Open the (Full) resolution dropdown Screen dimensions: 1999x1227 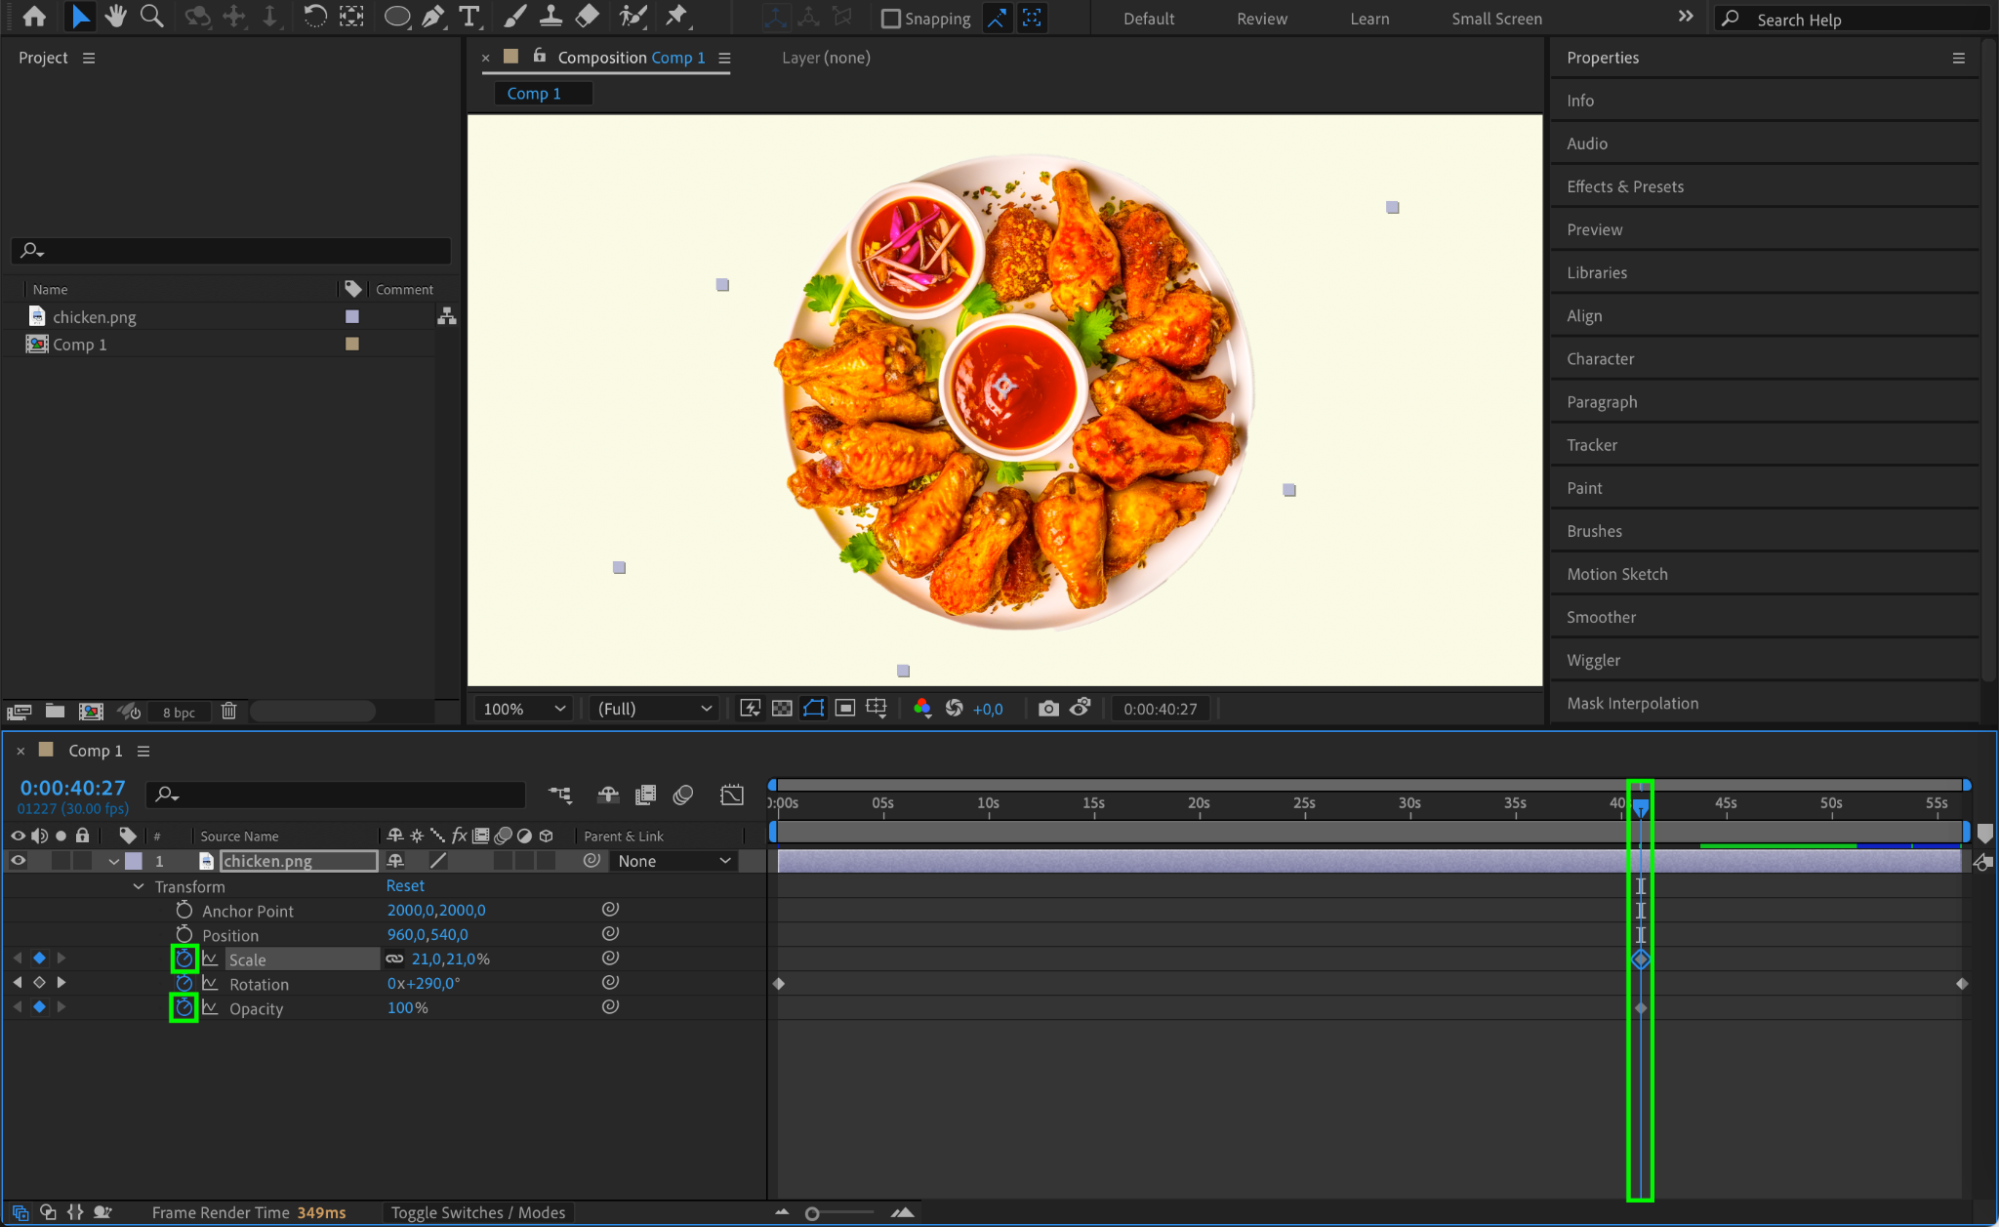point(655,708)
